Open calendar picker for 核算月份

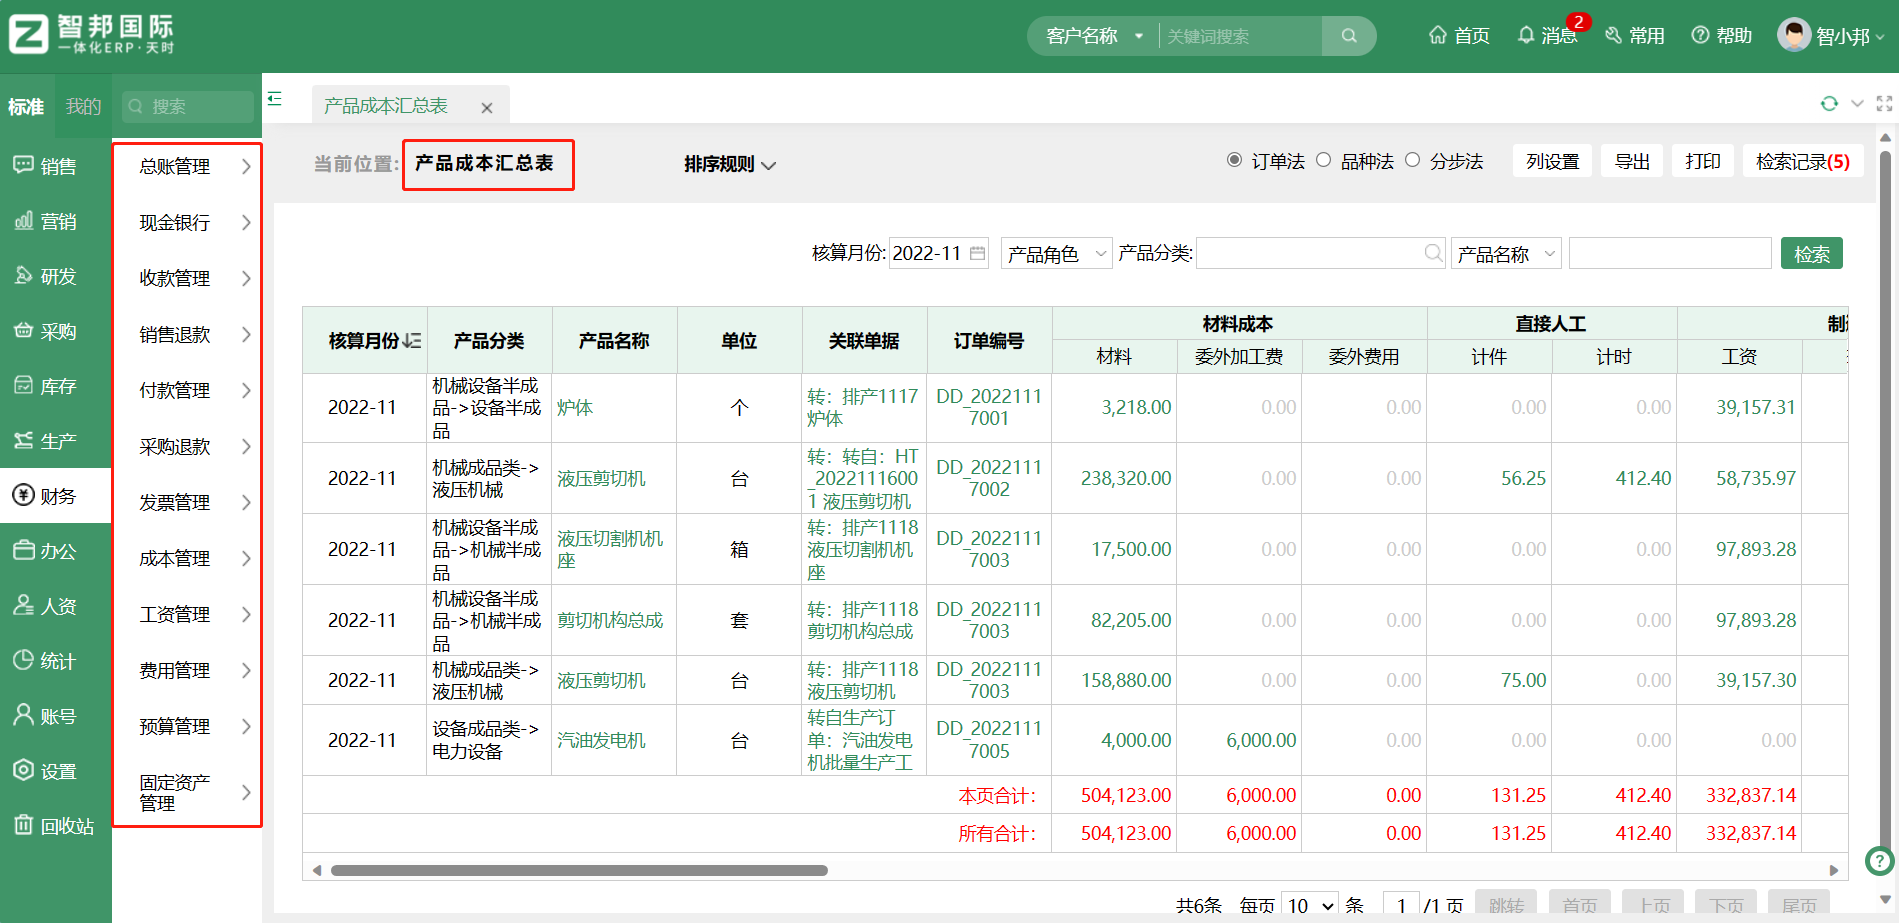coord(978,253)
